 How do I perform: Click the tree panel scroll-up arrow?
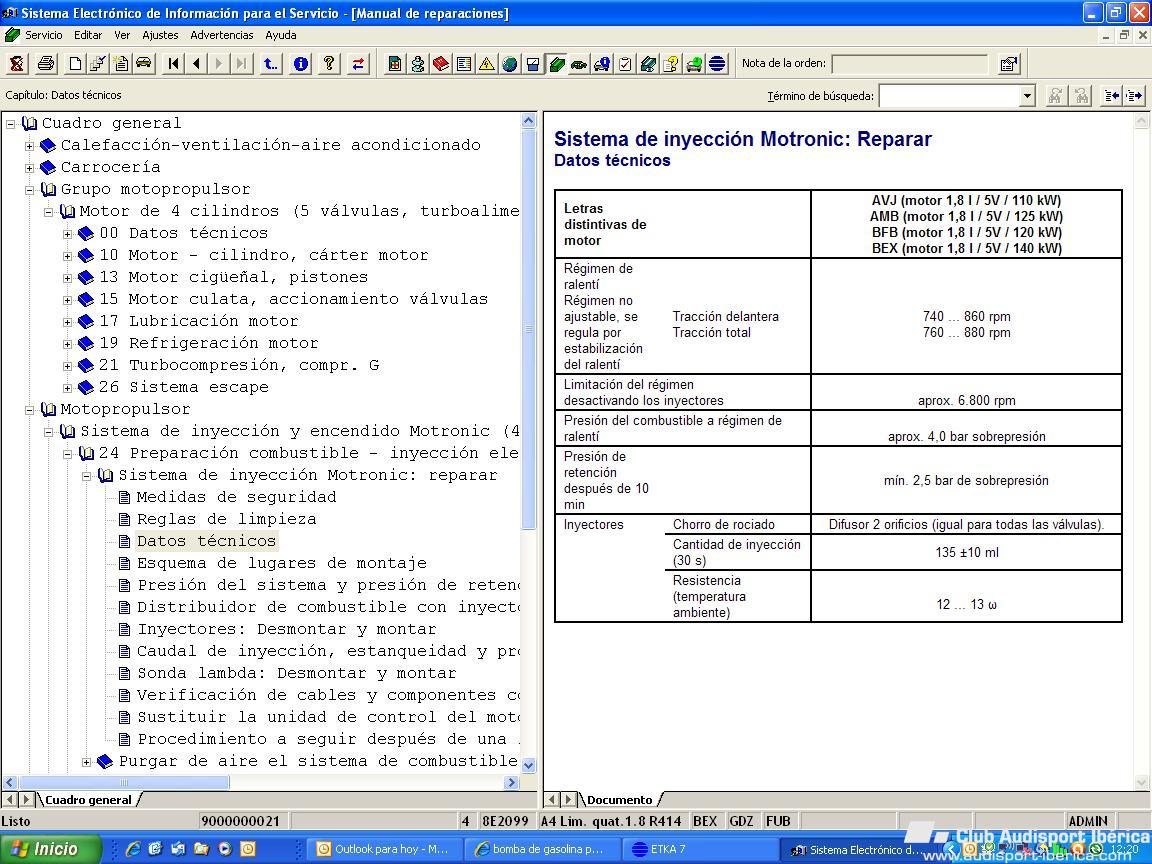528,121
